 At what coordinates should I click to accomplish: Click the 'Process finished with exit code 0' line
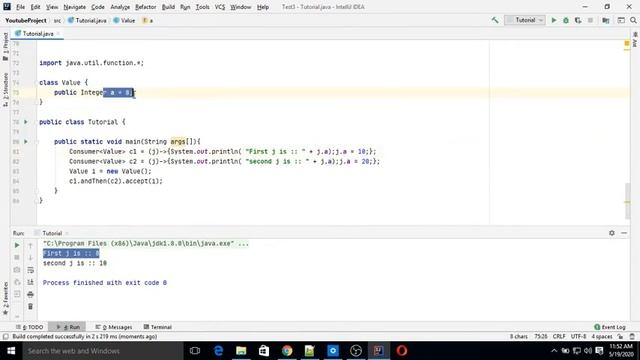105,282
